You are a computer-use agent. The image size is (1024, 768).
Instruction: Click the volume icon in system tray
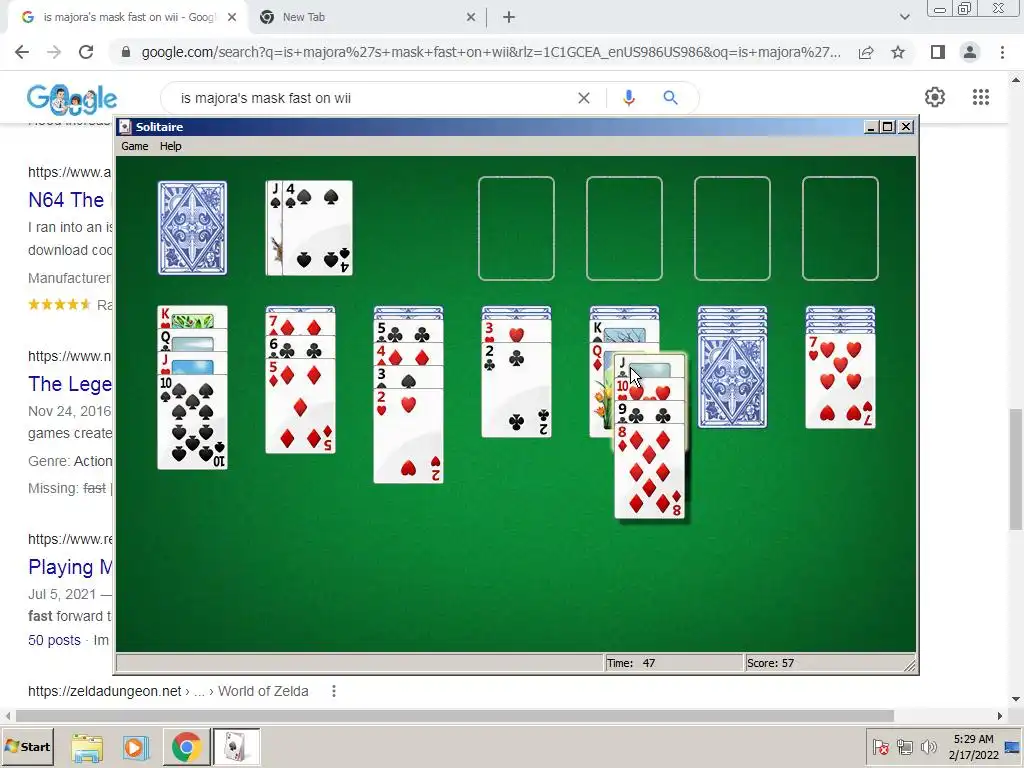click(x=927, y=747)
